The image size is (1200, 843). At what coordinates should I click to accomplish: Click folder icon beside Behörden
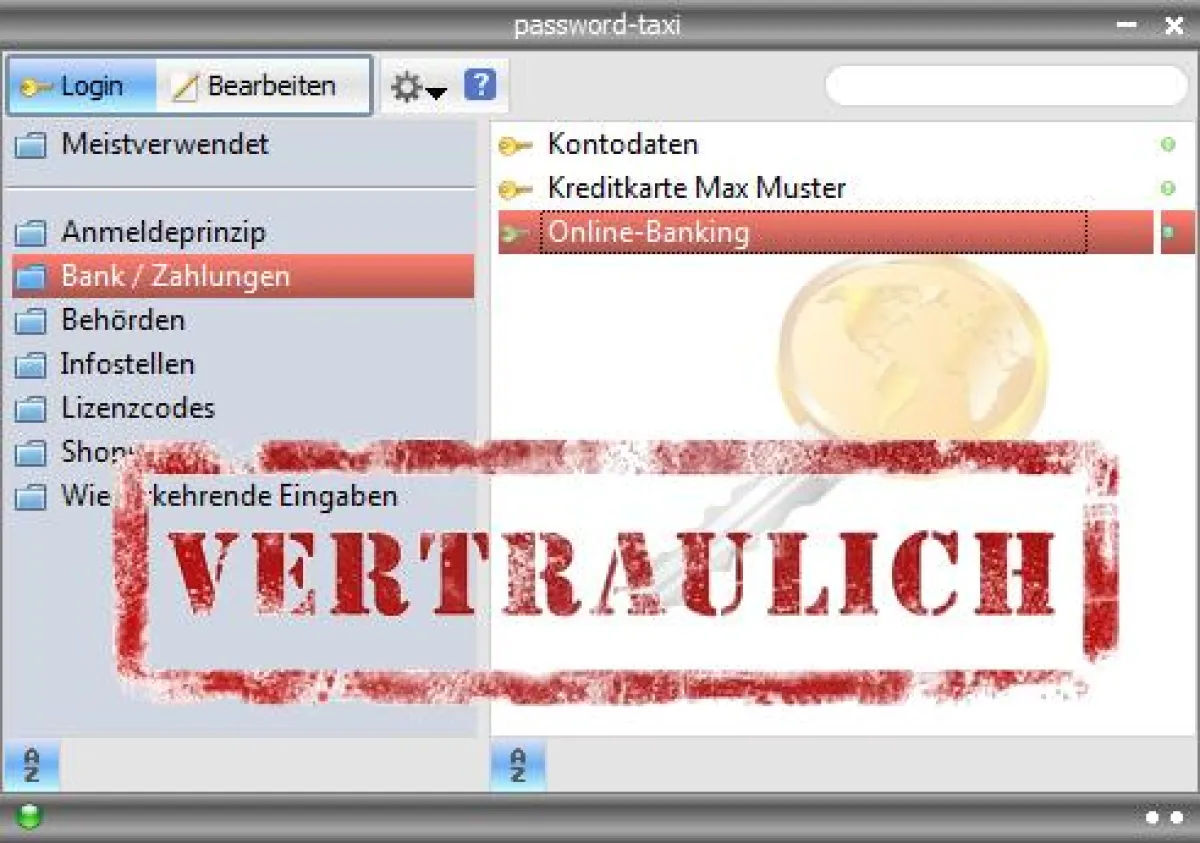coord(31,321)
